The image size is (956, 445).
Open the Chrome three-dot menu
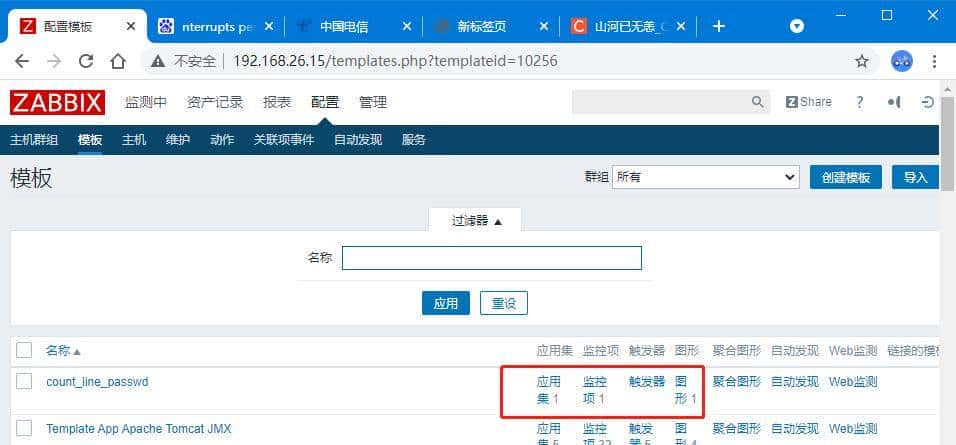(x=935, y=61)
